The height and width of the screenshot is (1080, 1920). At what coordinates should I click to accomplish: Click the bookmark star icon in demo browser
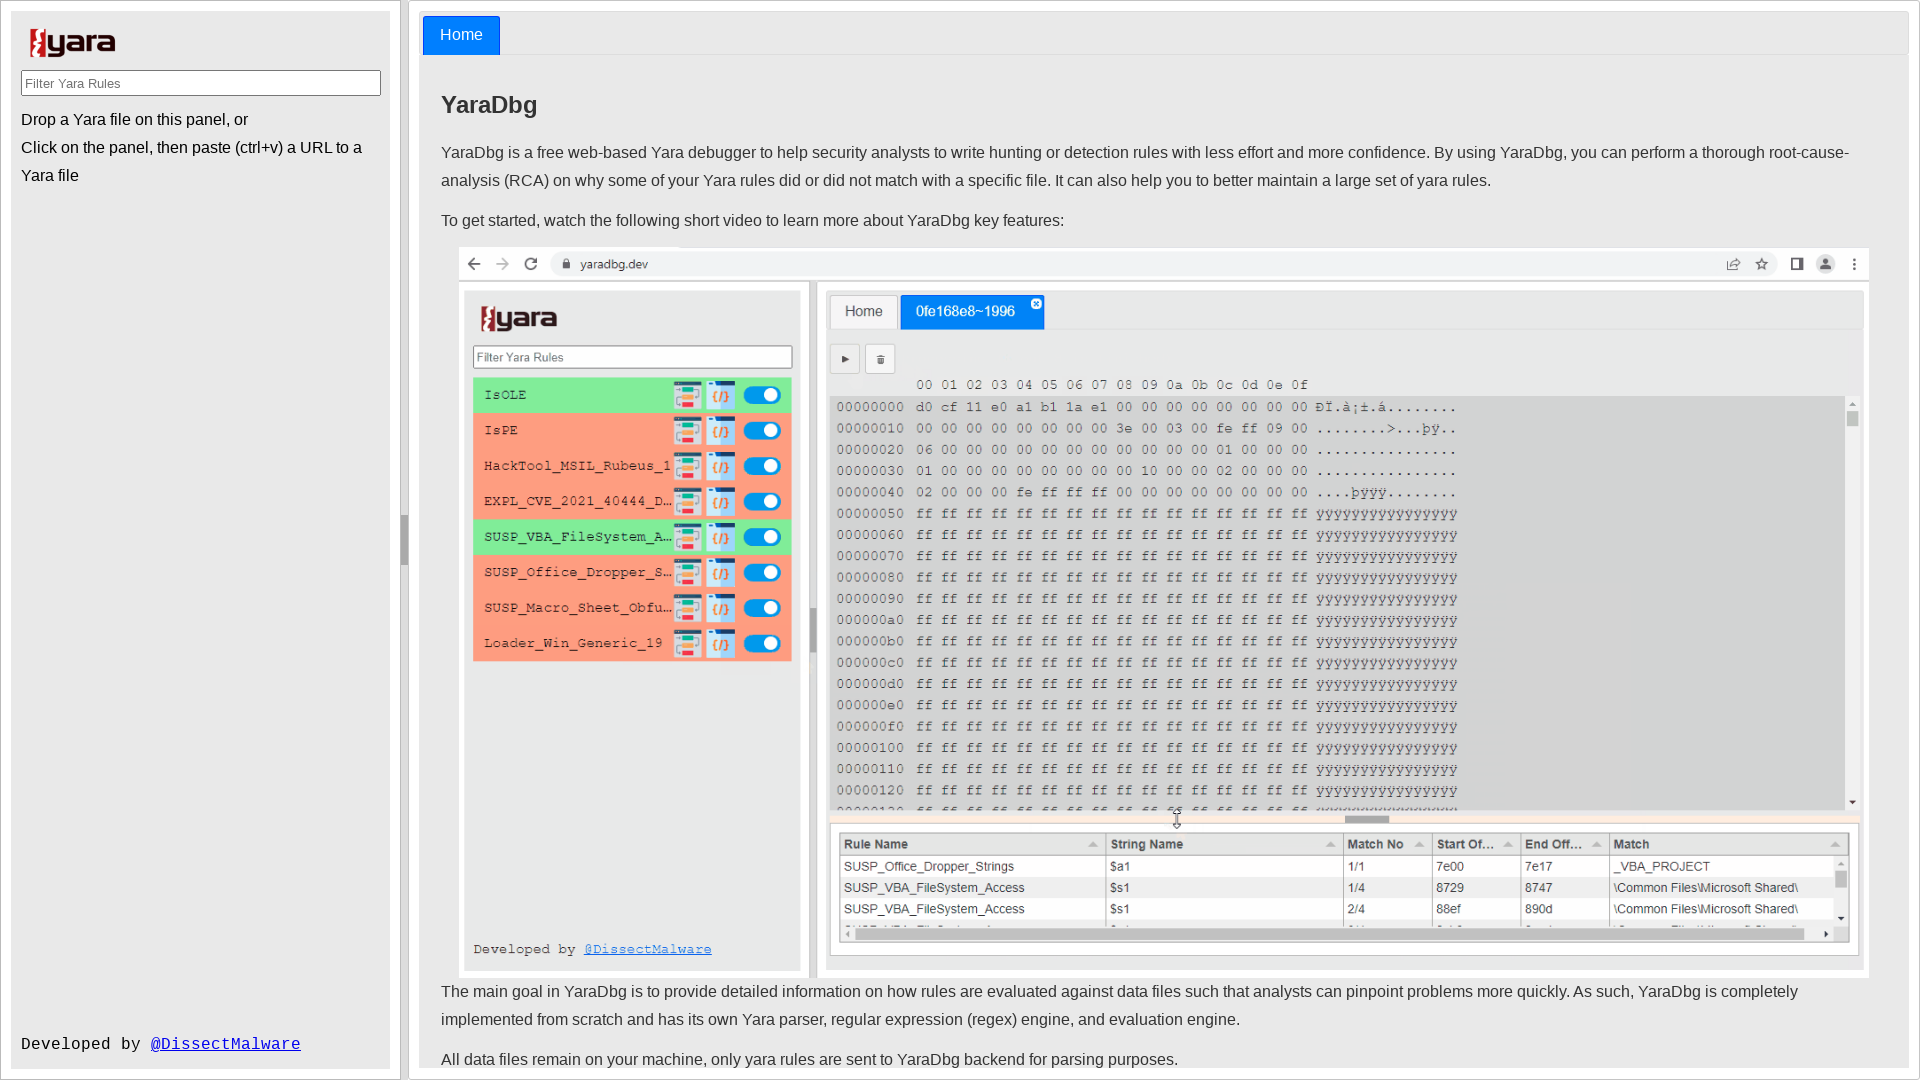pos(1762,264)
